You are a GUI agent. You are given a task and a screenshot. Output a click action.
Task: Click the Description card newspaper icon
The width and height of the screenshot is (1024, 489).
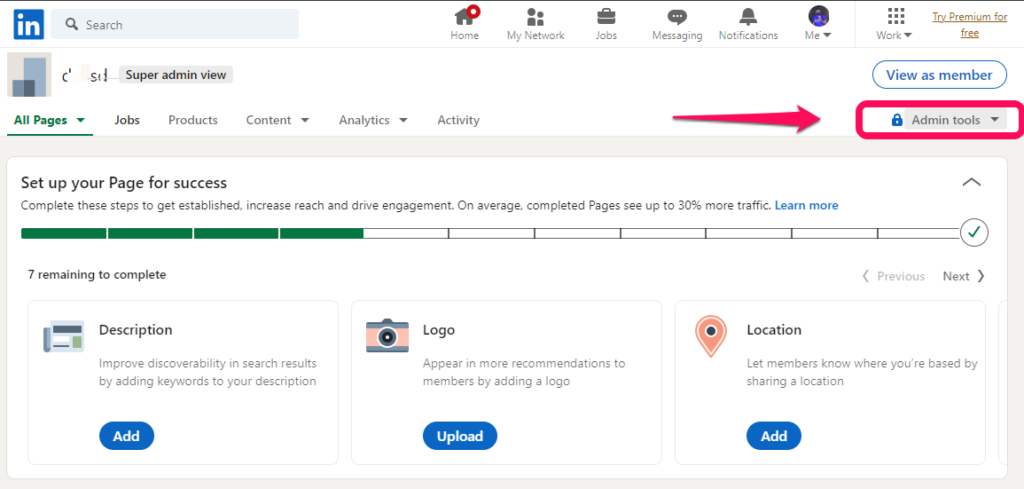63,337
